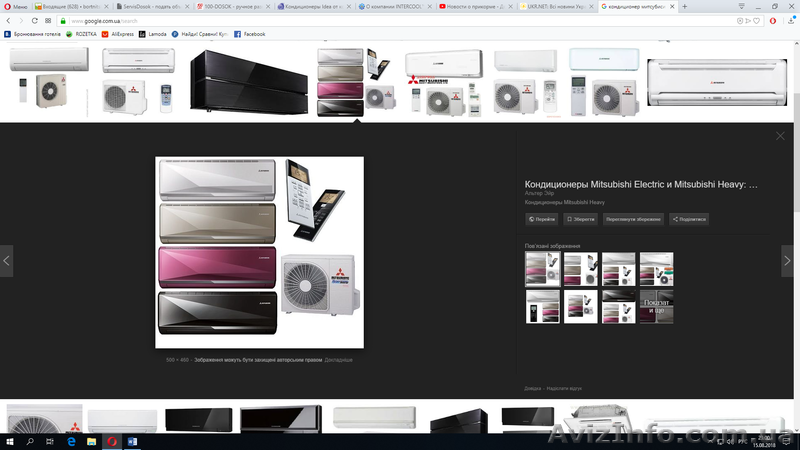
Task: Show the previous image with left arrow
Action: click(x=7, y=260)
